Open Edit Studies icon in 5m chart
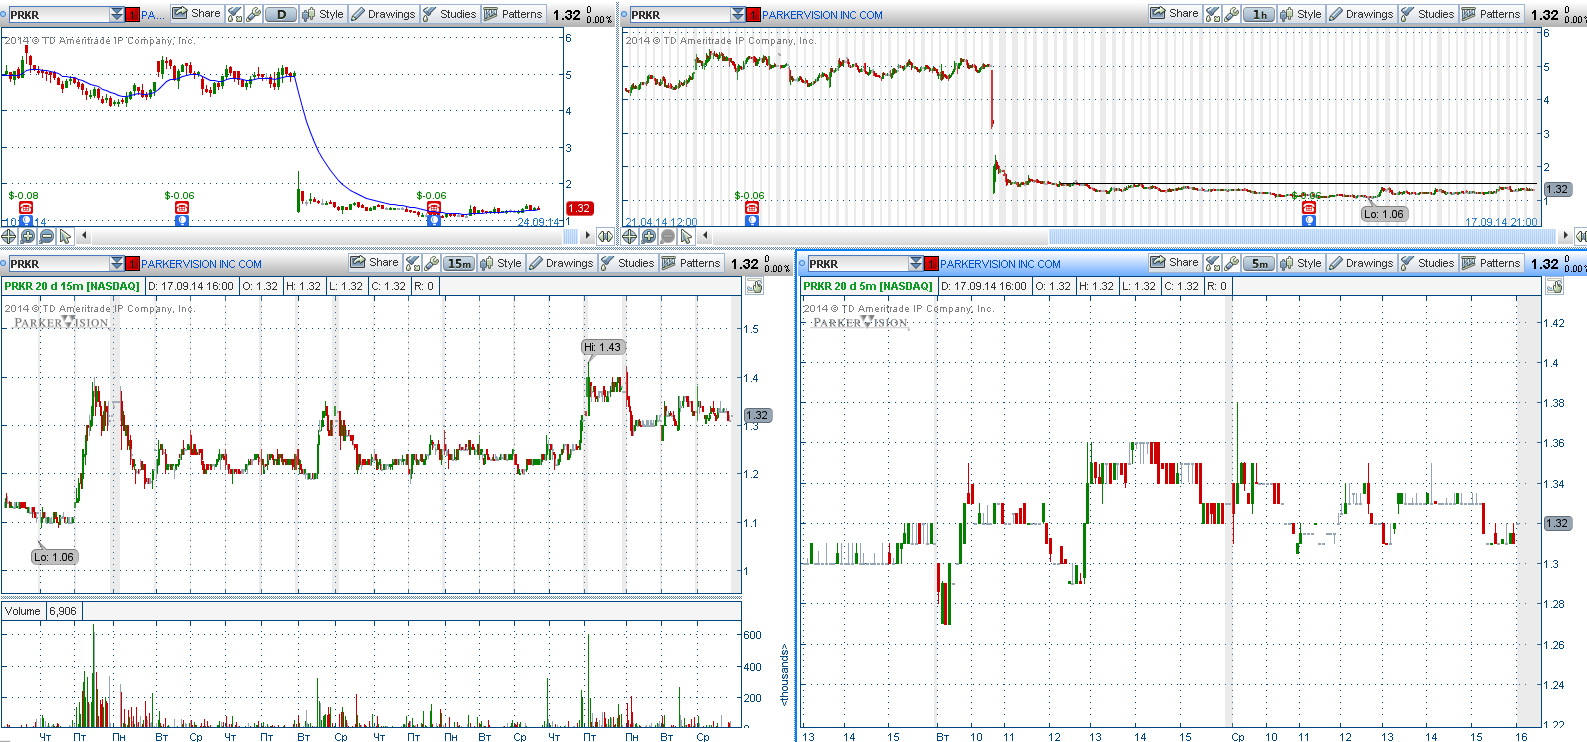1587x742 pixels. (1213, 263)
